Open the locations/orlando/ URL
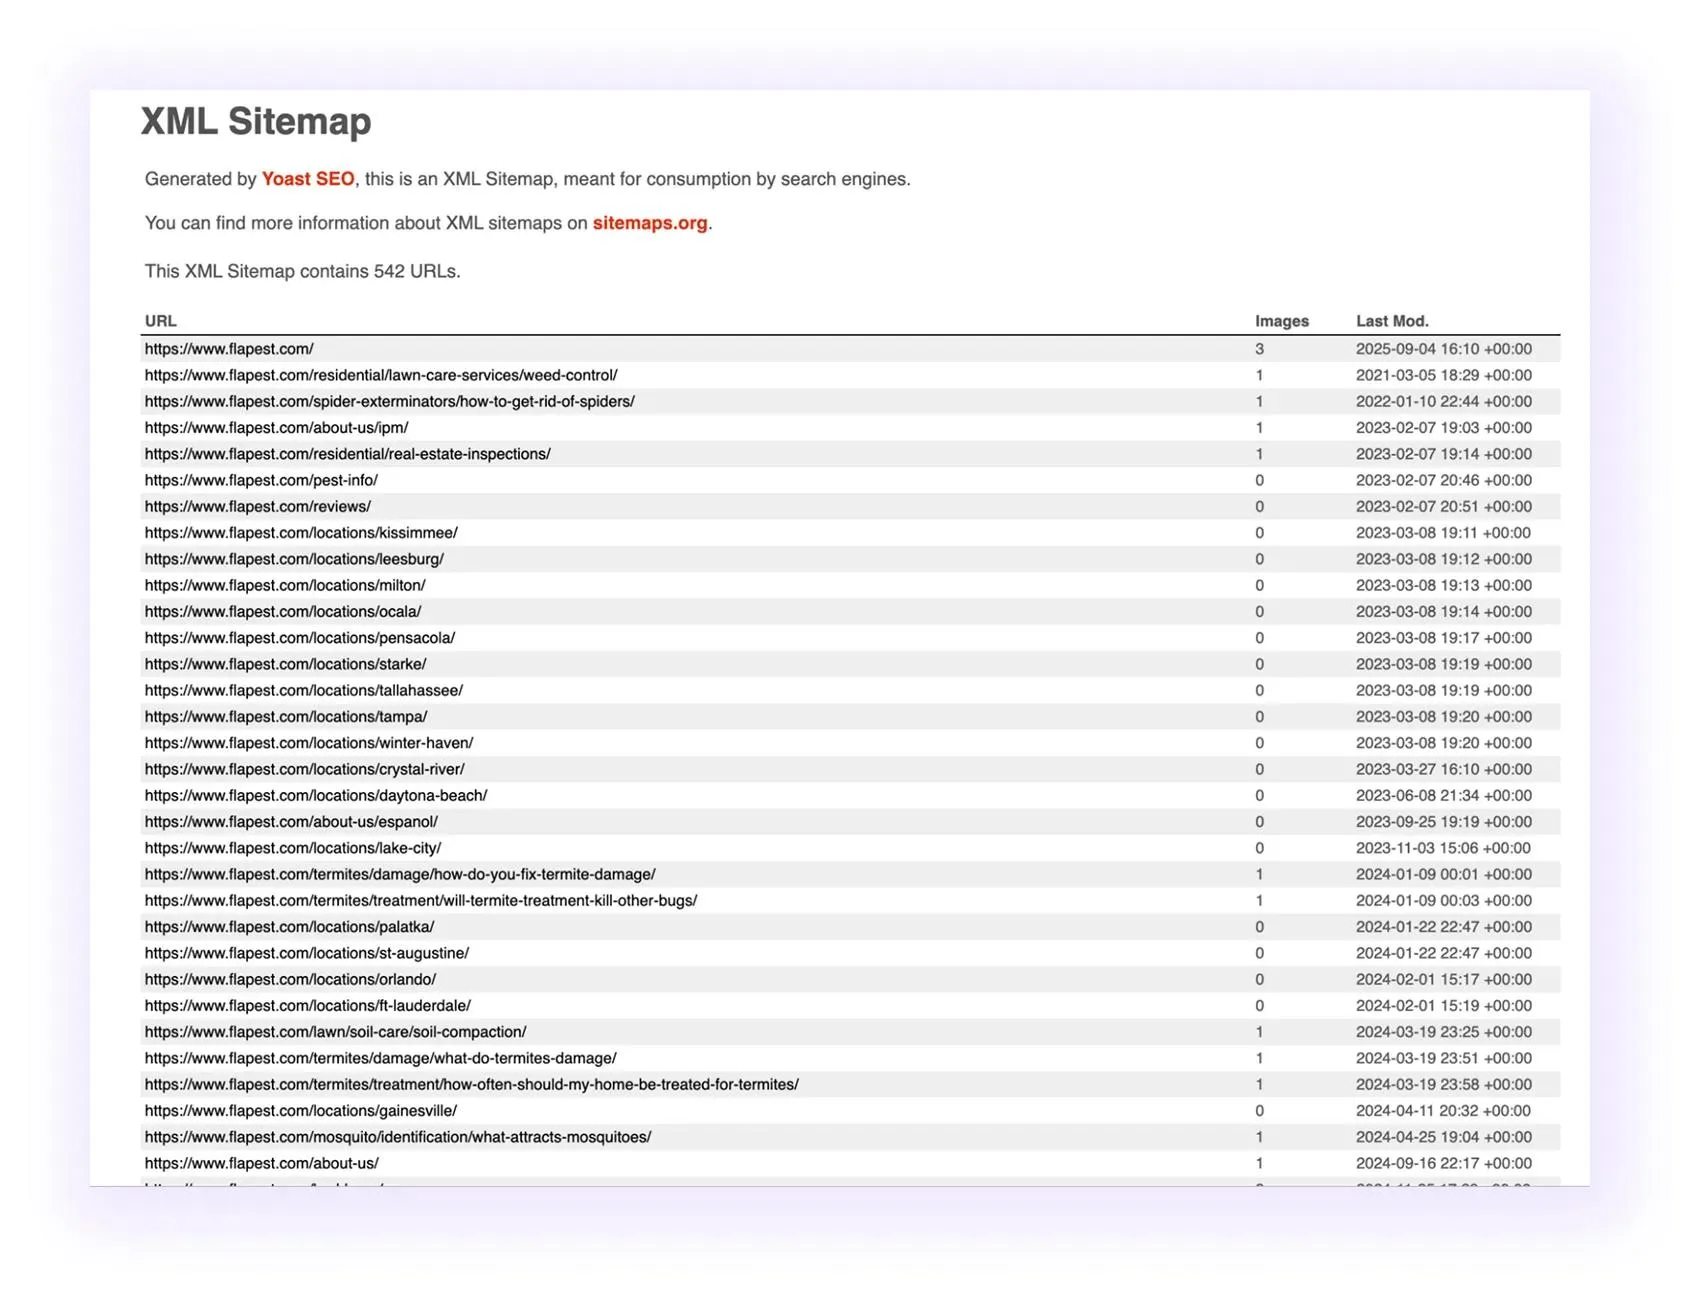 (x=290, y=979)
